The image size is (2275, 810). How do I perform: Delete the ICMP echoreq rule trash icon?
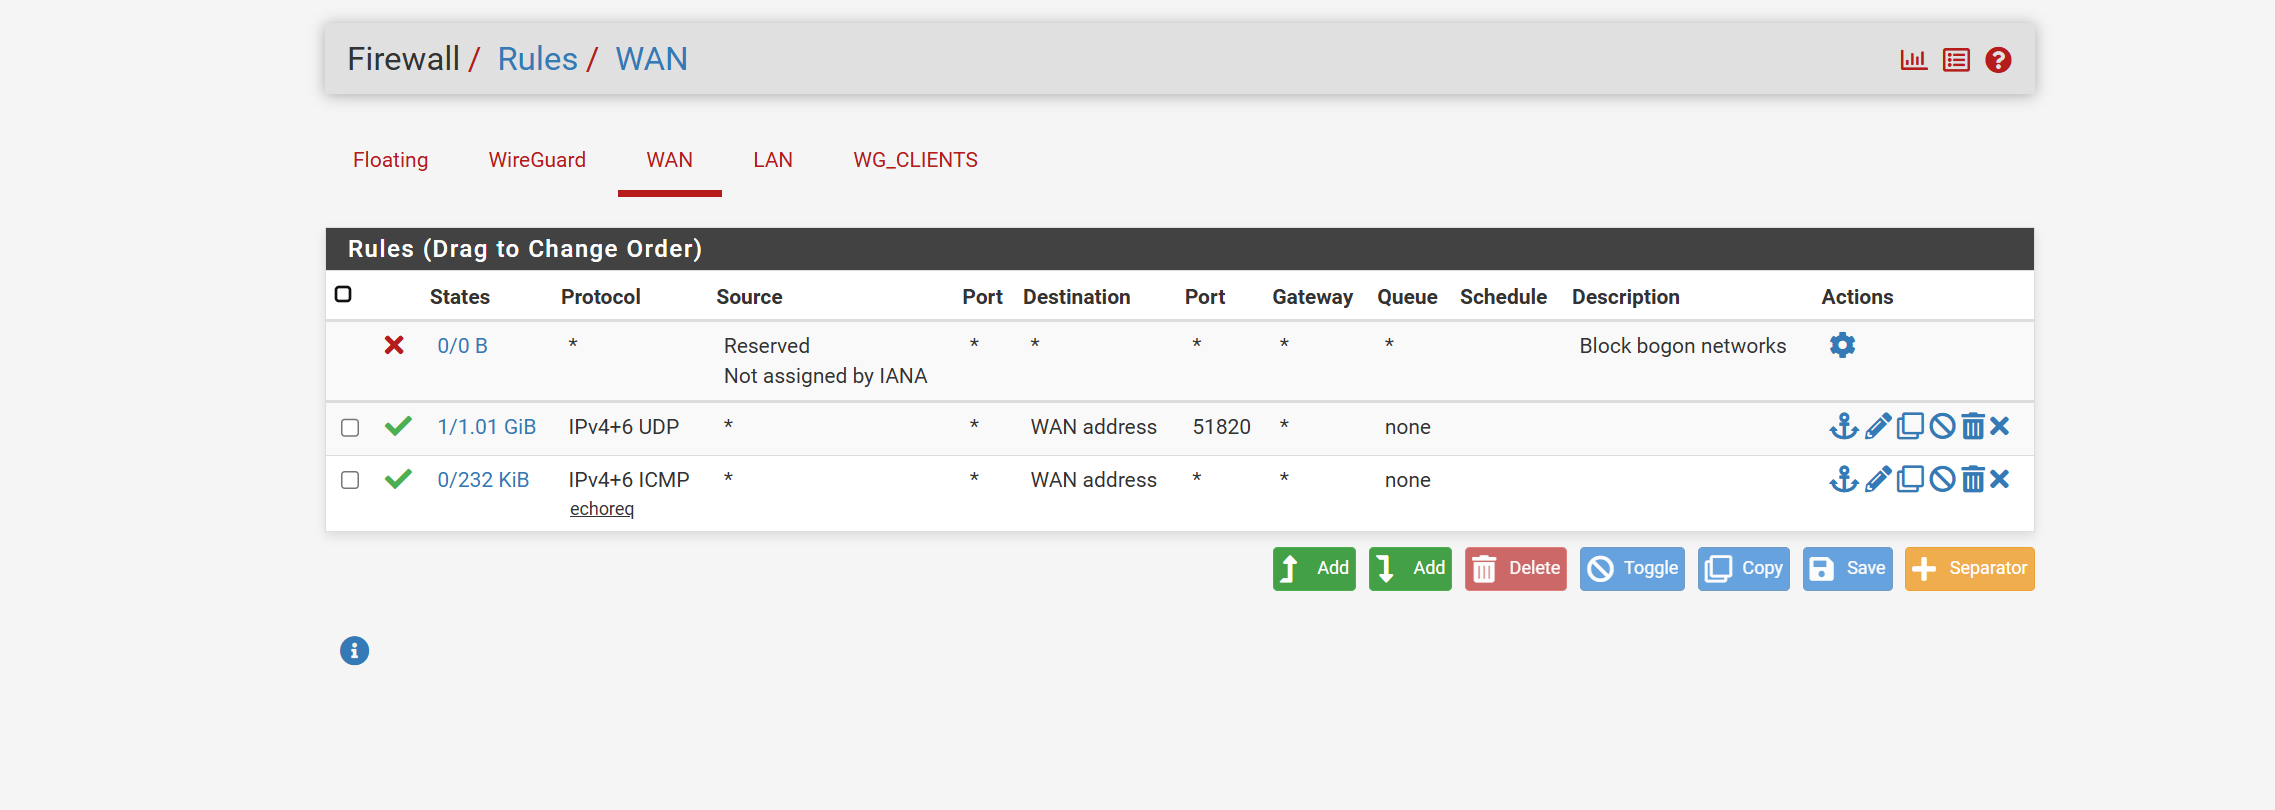pos(1973,480)
